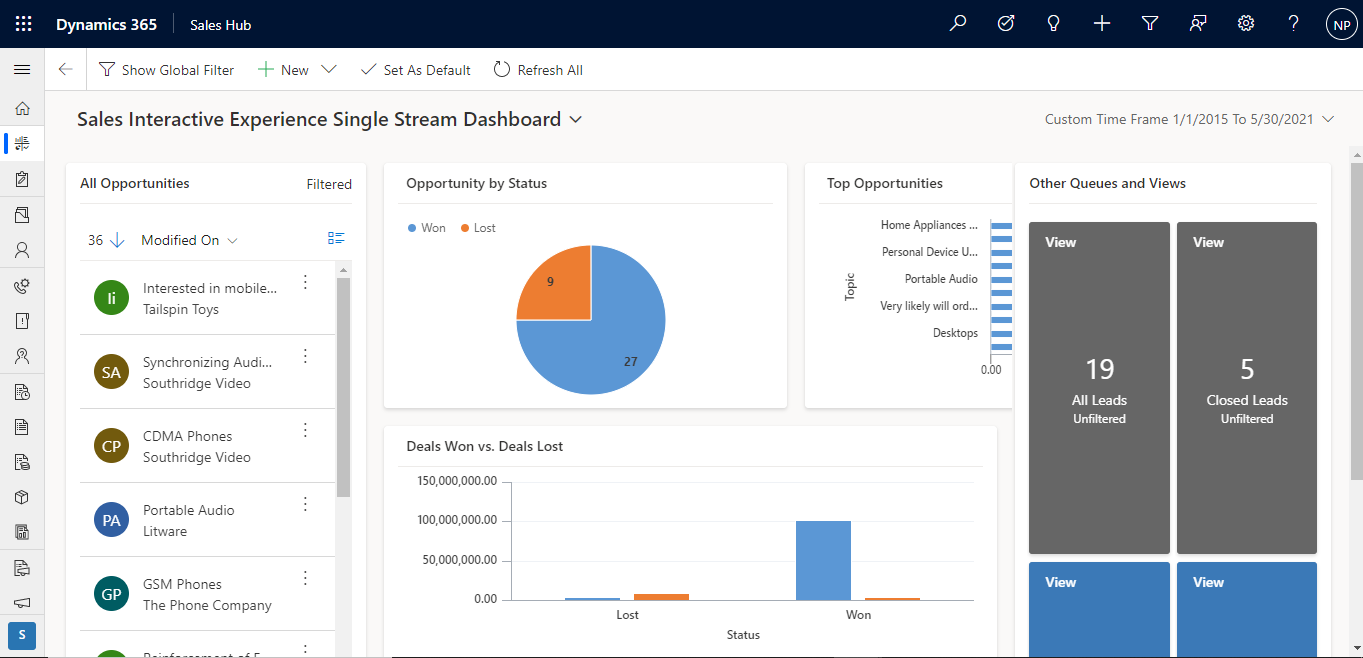Click the tall blue Won bar
Viewport: 1363px width, 658px height.
(x=823, y=560)
